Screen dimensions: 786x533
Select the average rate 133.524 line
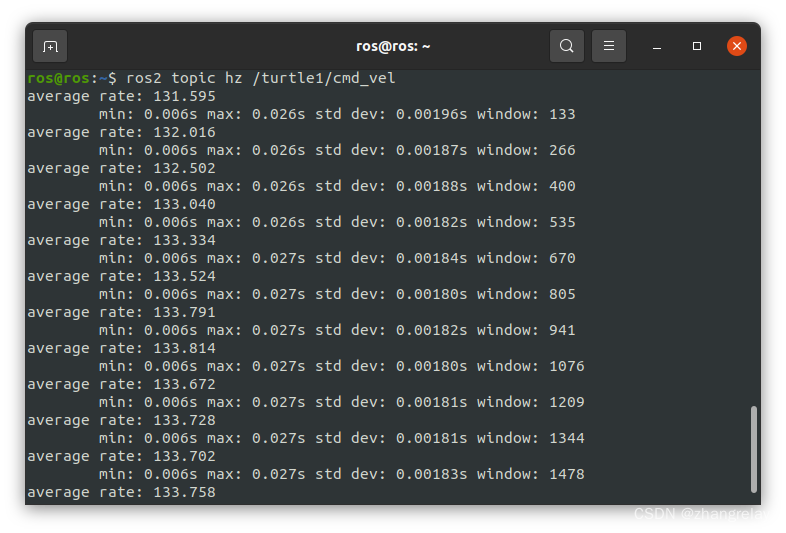[x=121, y=276]
